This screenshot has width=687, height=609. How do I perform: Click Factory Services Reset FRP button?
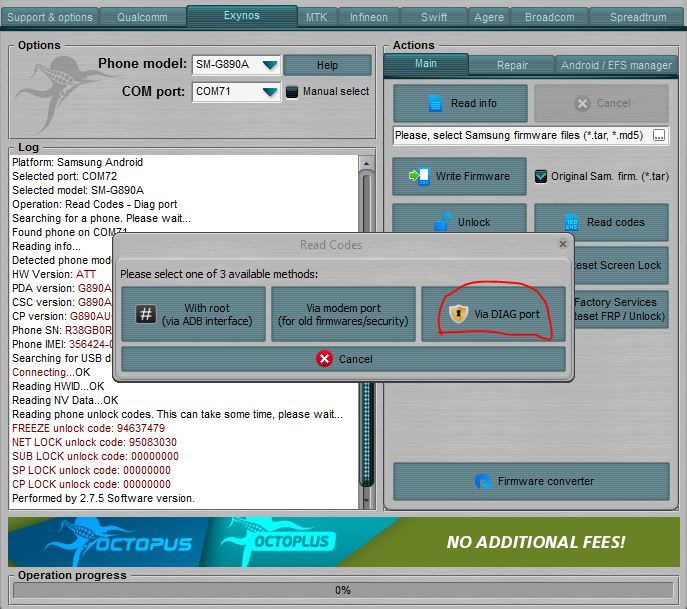[x=620, y=309]
